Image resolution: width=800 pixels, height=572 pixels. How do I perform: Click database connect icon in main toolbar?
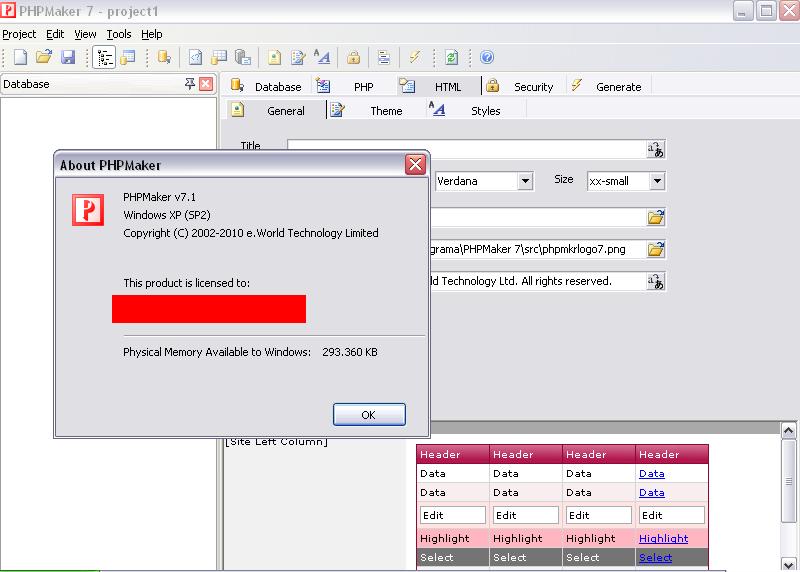pos(164,57)
